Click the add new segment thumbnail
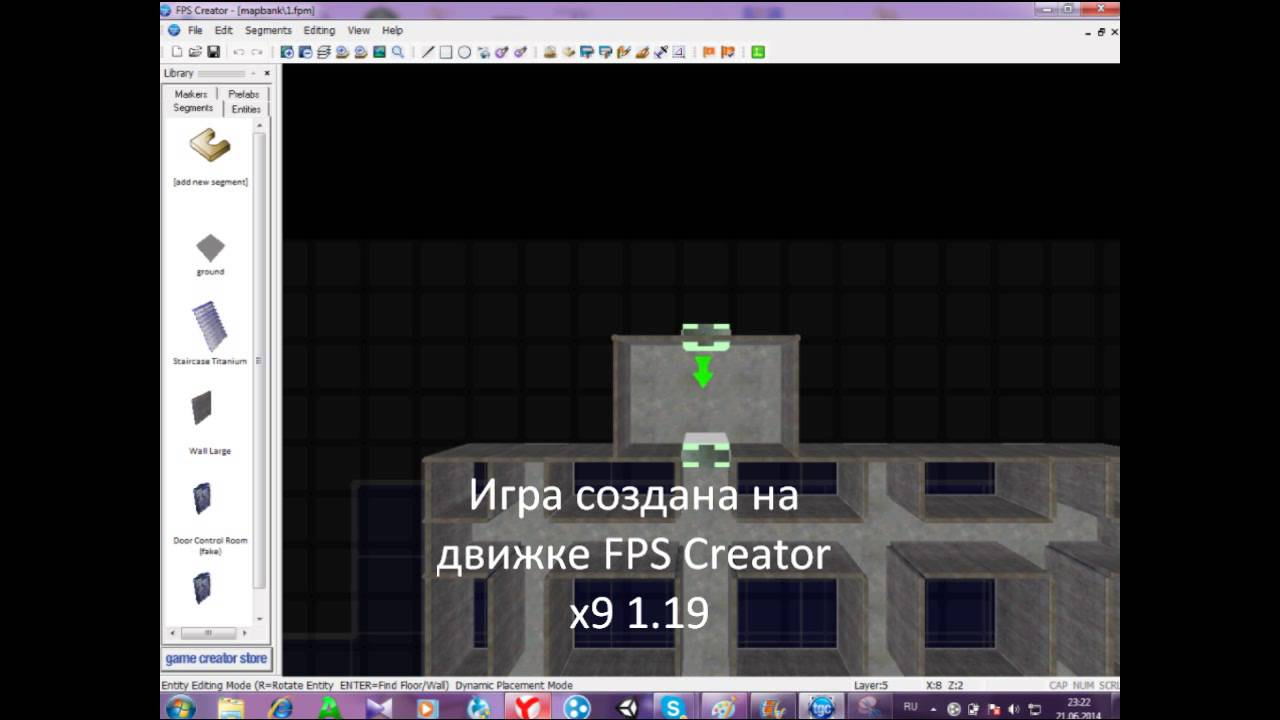1280x720 pixels. coord(210,146)
